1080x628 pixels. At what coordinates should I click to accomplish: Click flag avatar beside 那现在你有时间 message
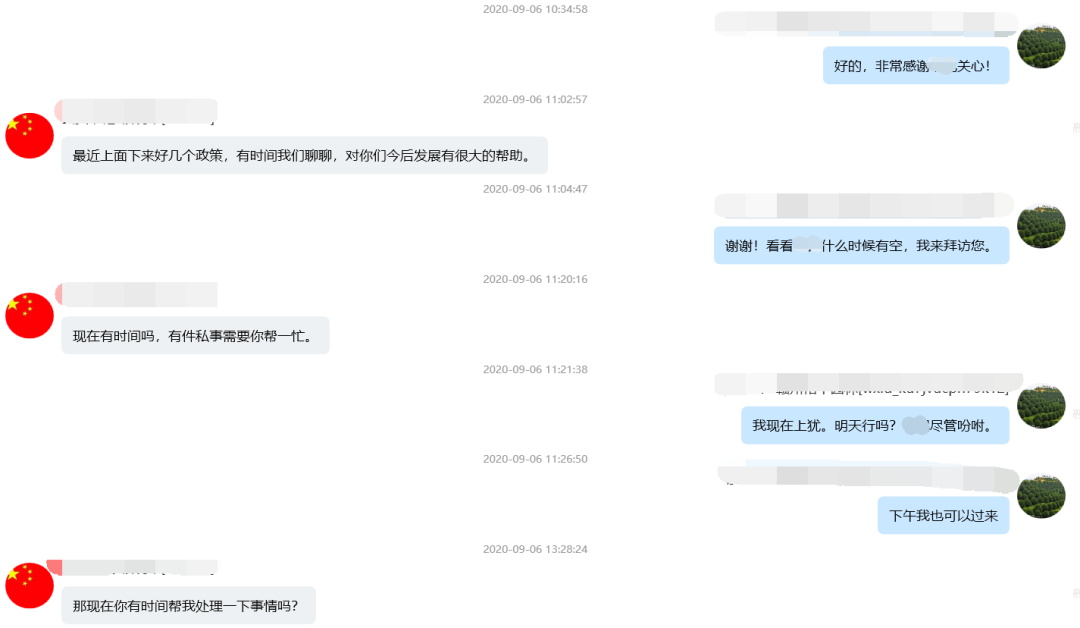click(30, 585)
